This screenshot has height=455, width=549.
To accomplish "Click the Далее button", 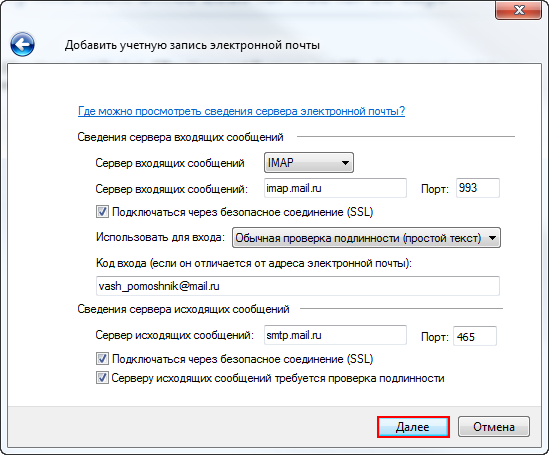I will [x=413, y=427].
